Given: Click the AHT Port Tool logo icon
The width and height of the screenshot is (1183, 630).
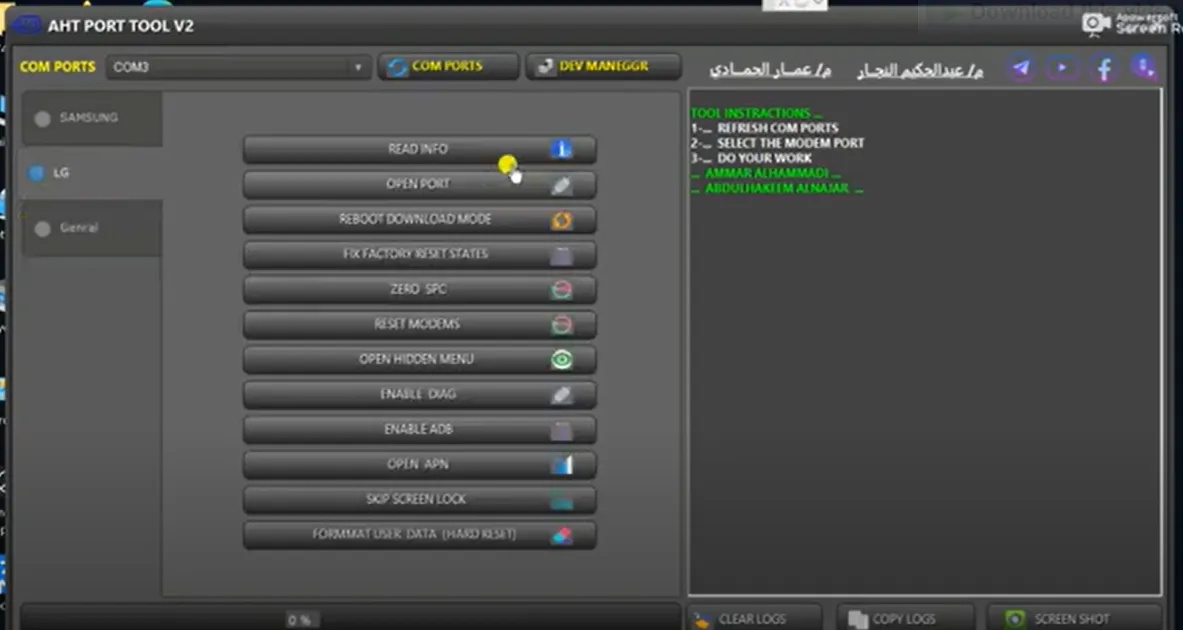Looking at the screenshot, I should tap(26, 25).
